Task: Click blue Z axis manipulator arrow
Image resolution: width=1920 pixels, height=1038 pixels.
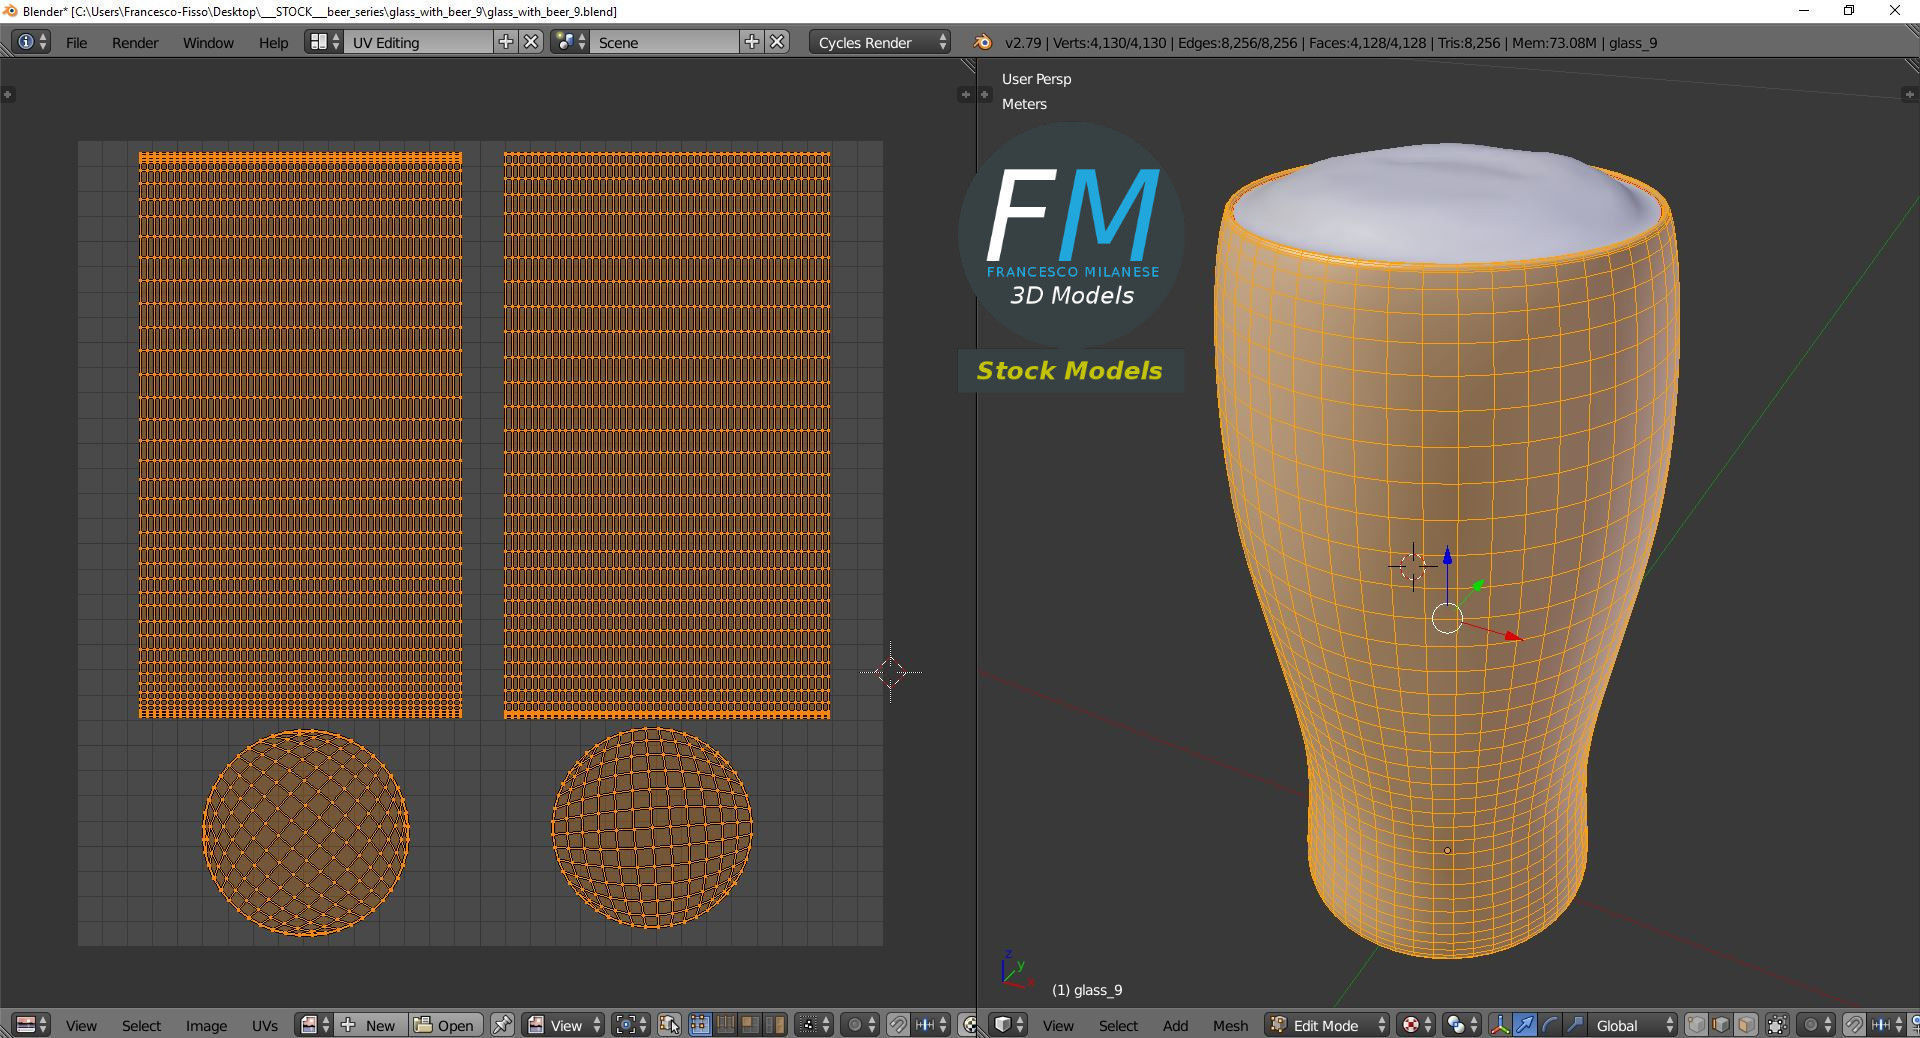Action: (1447, 556)
